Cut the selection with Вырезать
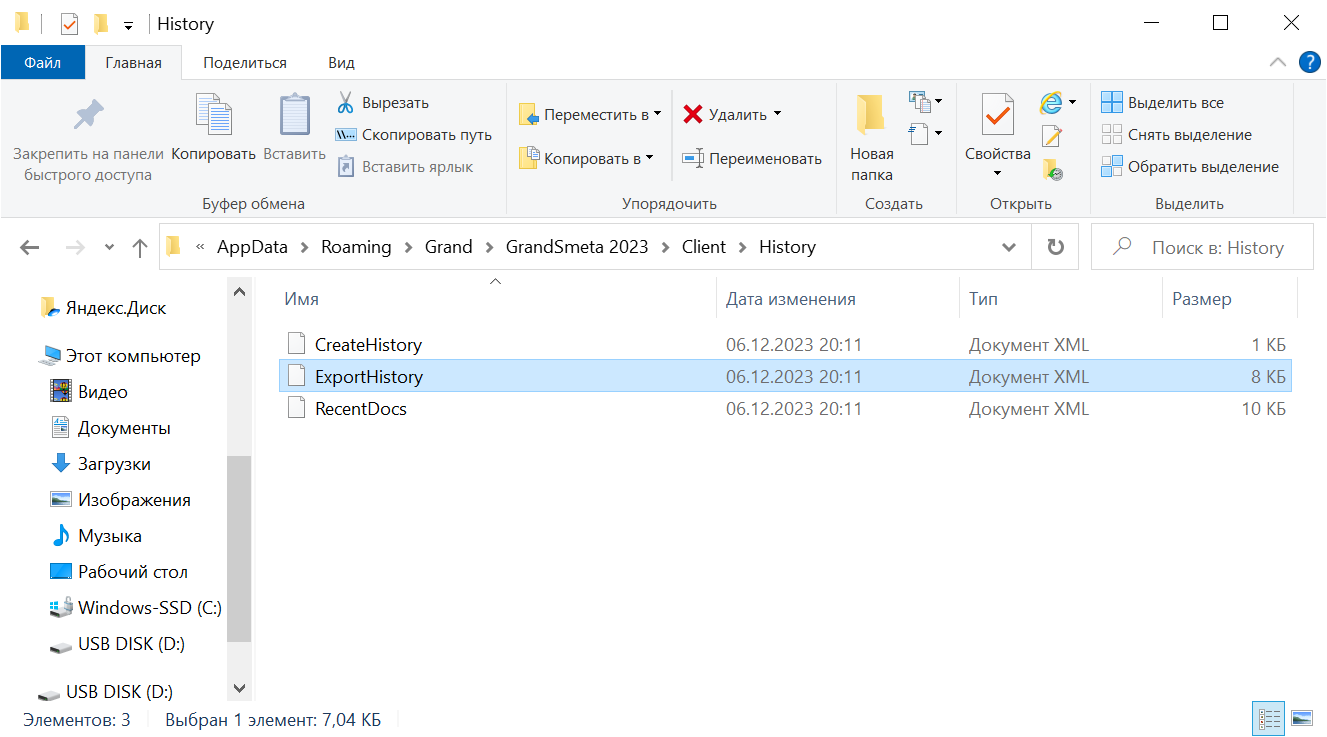Viewport: 1327px width, 737px height. [382, 103]
